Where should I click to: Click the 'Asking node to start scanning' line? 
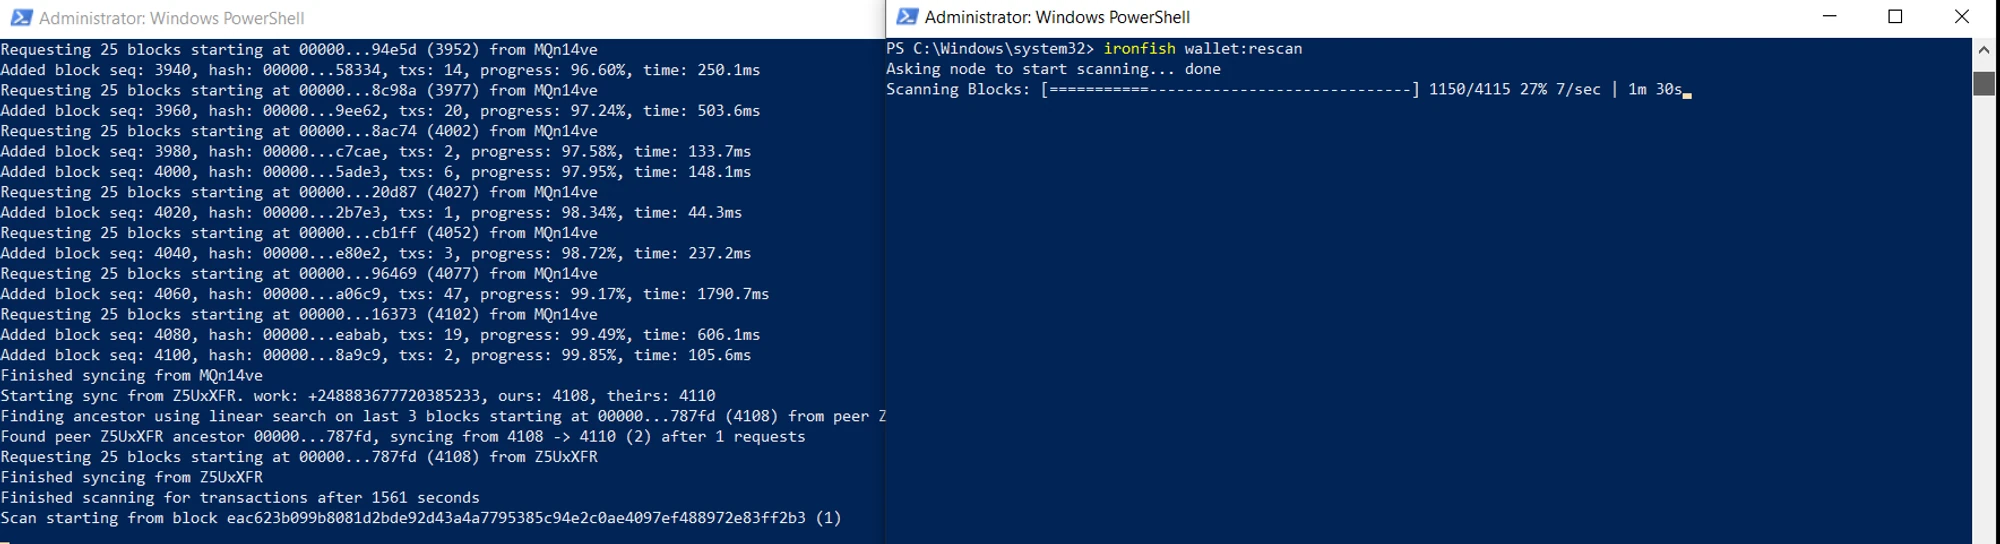[1052, 69]
